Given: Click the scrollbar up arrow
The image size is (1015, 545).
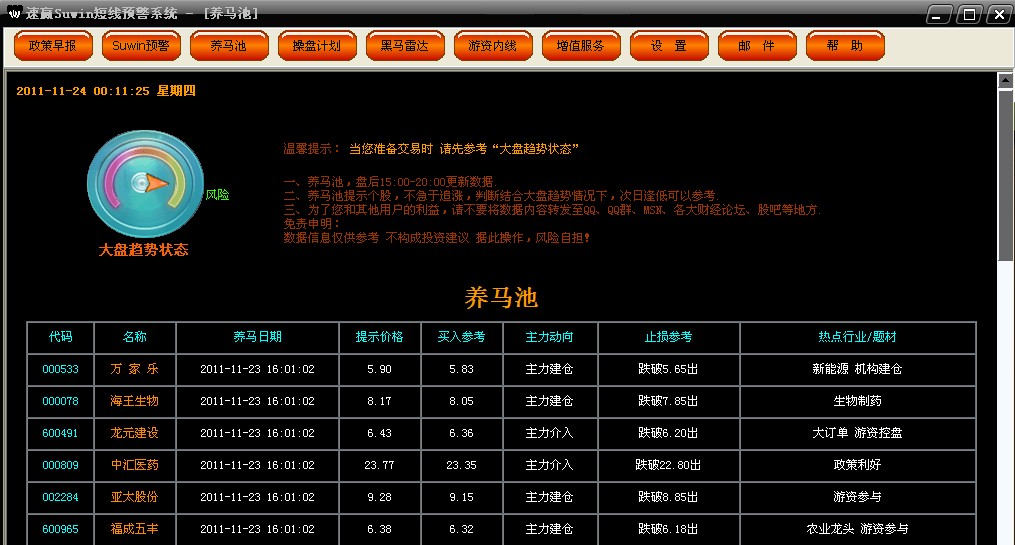Looking at the screenshot, I should click(x=1006, y=81).
